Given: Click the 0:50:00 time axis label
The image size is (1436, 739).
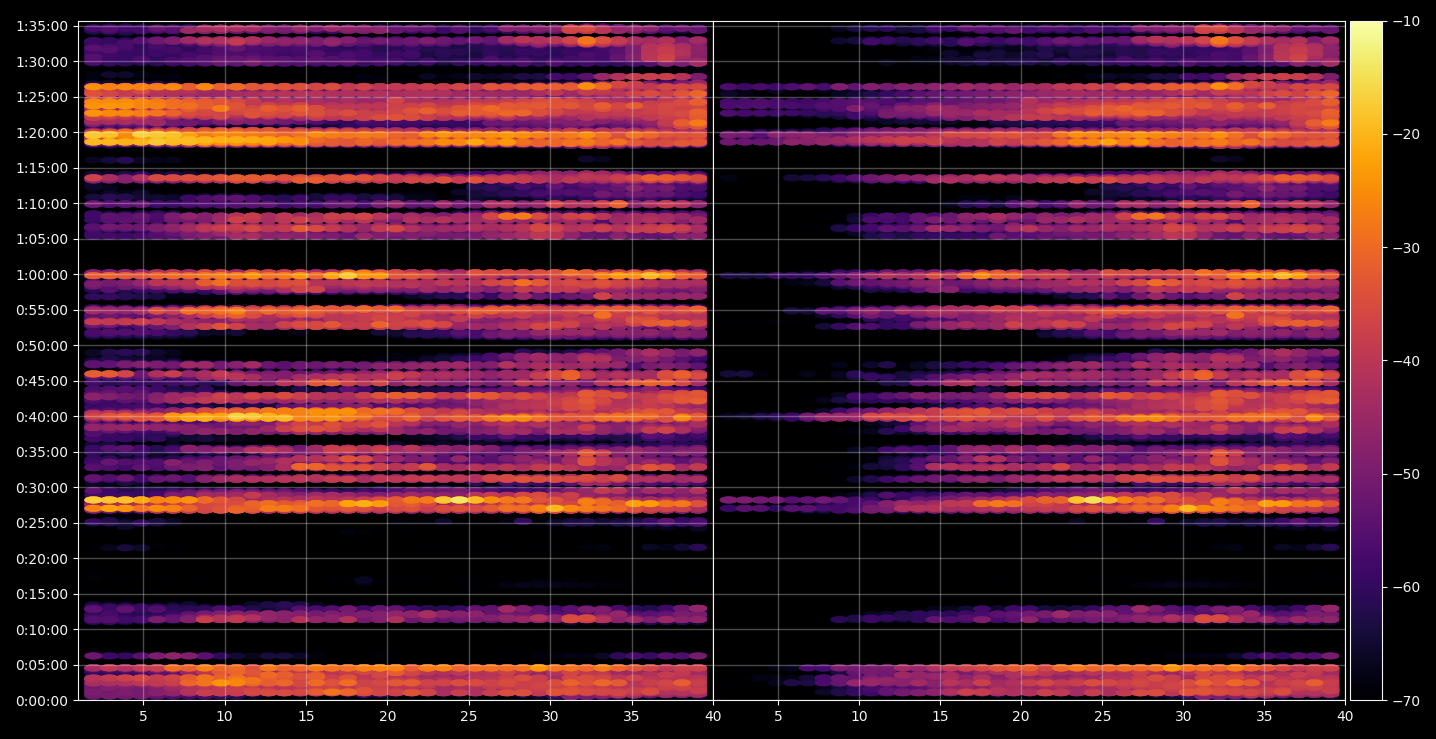Looking at the screenshot, I should click(42, 345).
